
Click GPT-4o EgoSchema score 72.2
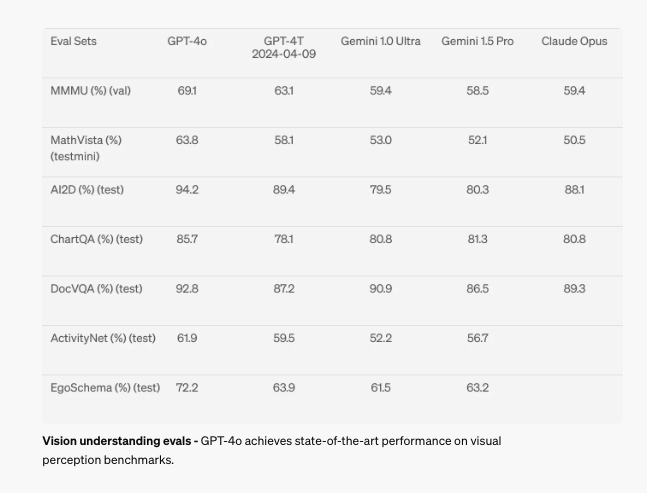point(187,388)
